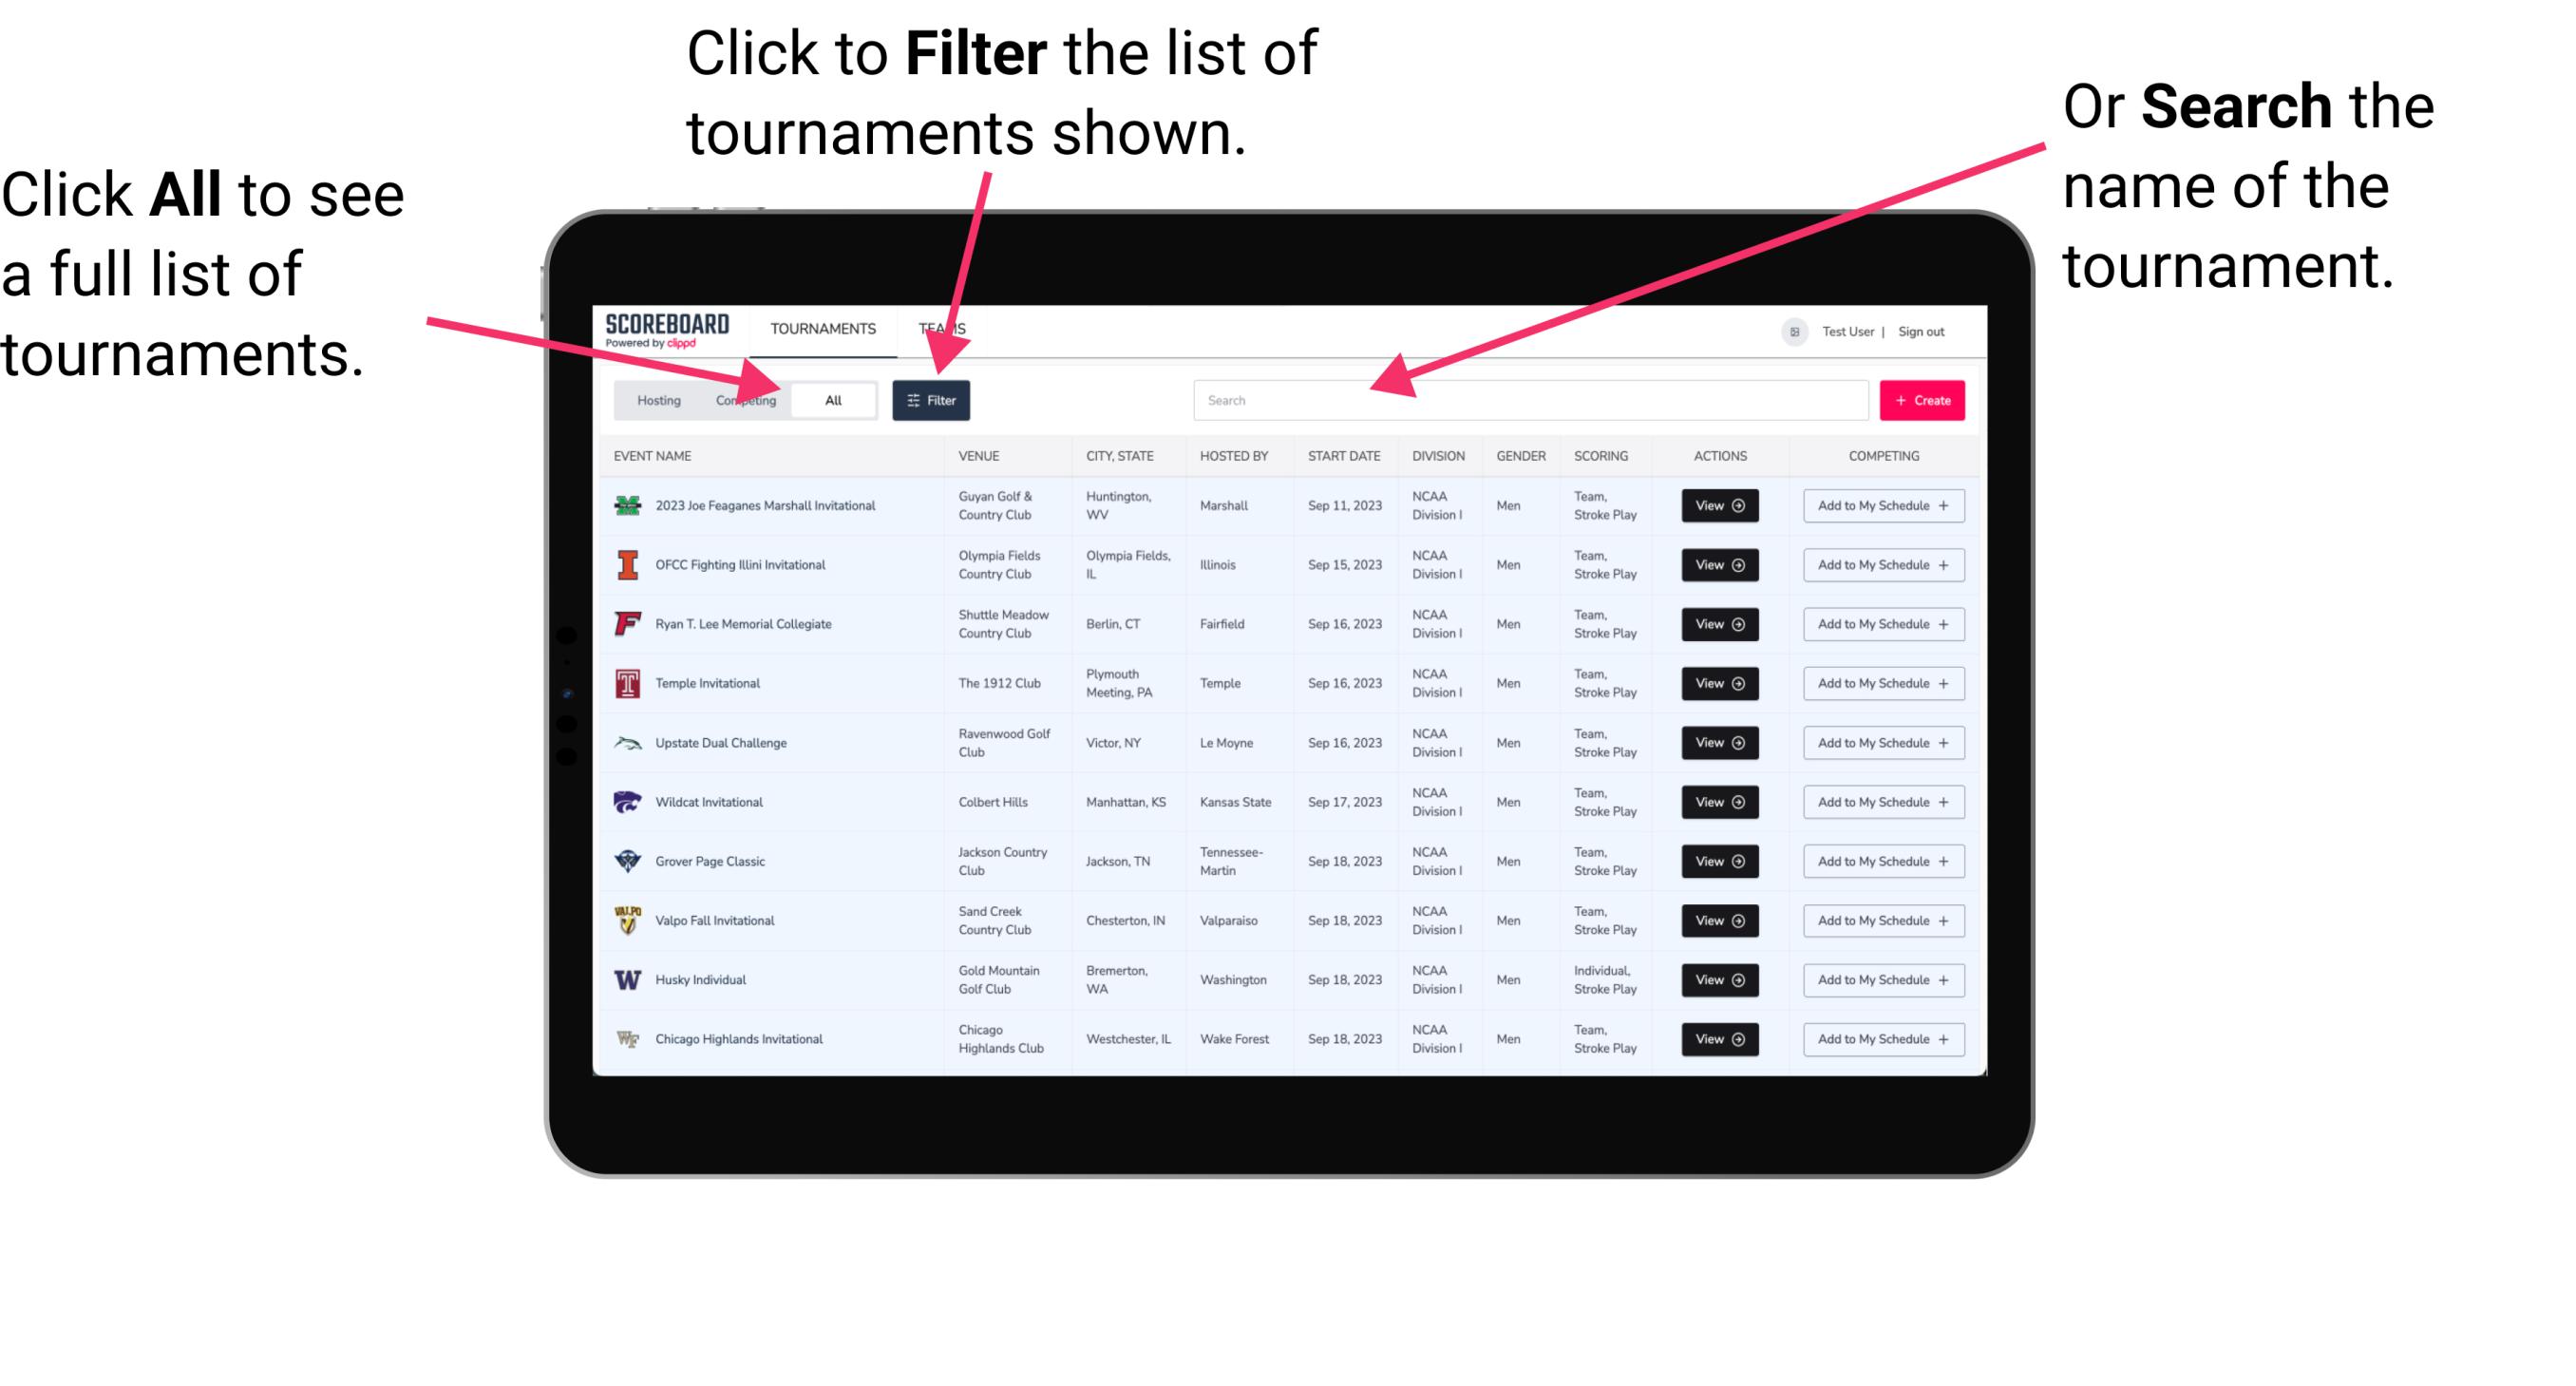Image resolution: width=2576 pixels, height=1386 pixels.
Task: Click the Wake Forest team logo icon
Action: (626, 1037)
